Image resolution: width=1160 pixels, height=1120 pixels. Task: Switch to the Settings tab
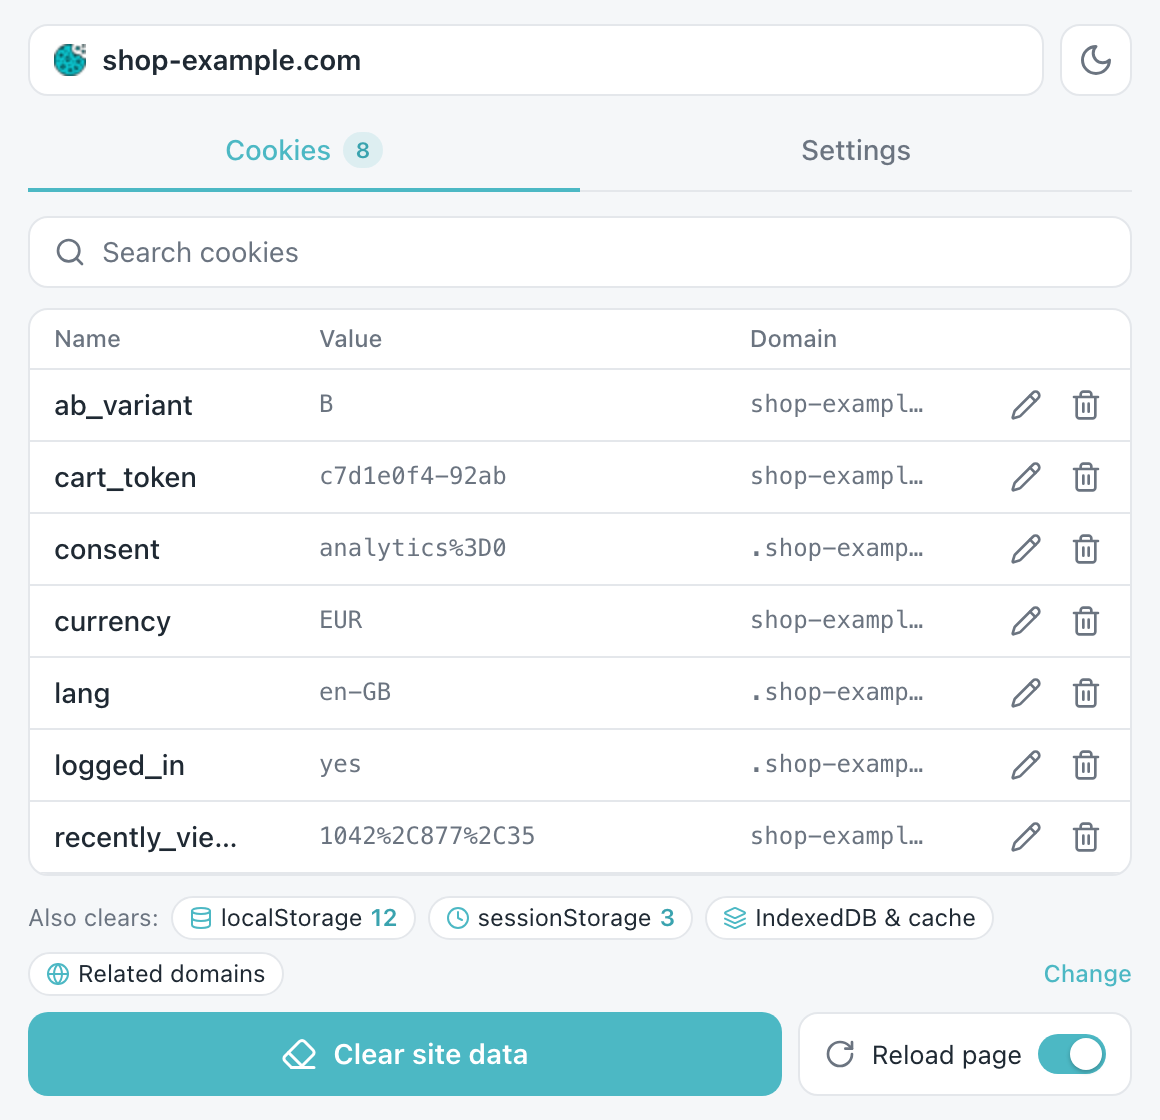pyautogui.click(x=856, y=151)
